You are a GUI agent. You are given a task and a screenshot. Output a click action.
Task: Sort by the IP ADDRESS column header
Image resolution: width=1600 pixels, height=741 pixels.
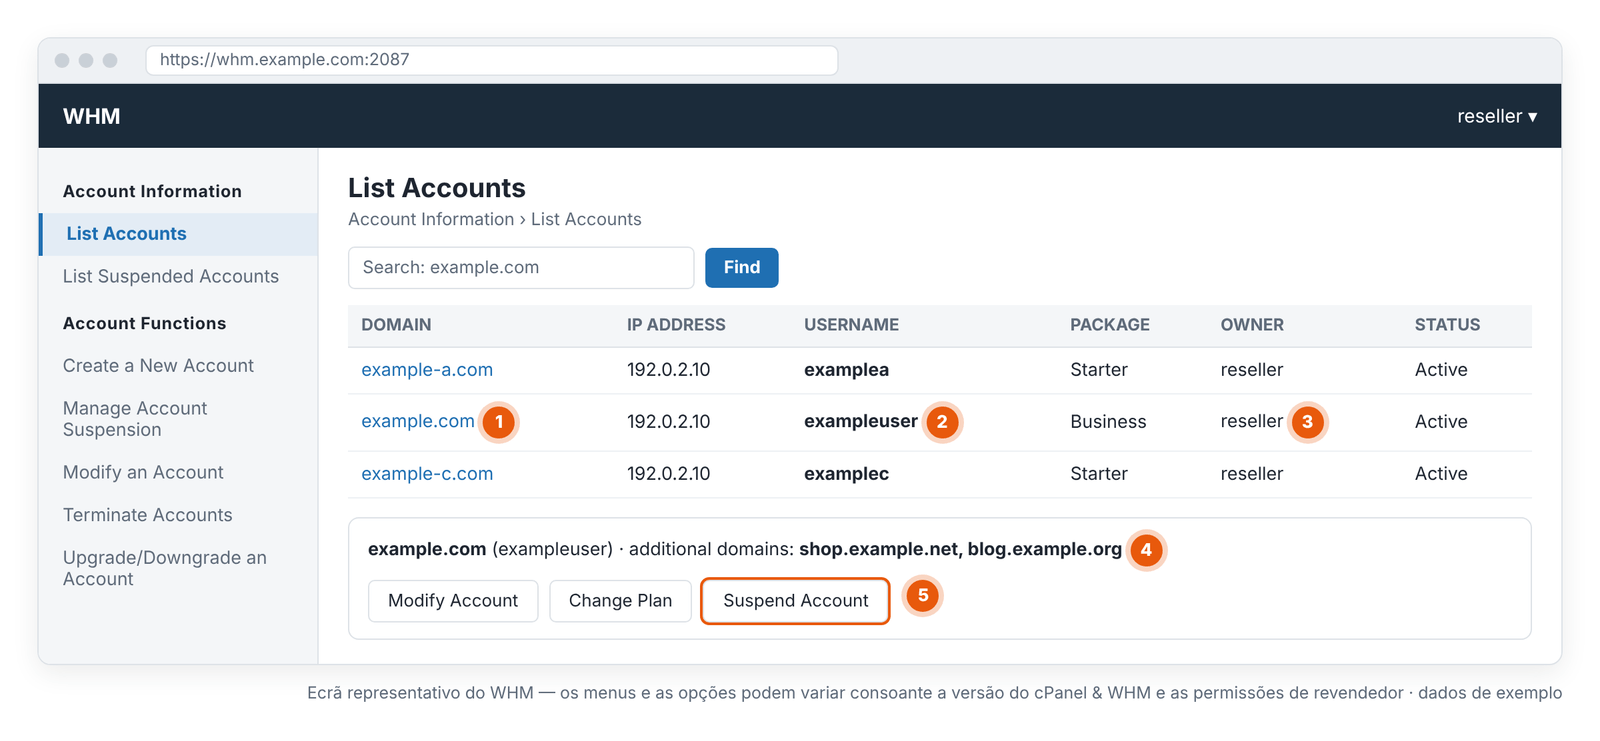pos(676,325)
